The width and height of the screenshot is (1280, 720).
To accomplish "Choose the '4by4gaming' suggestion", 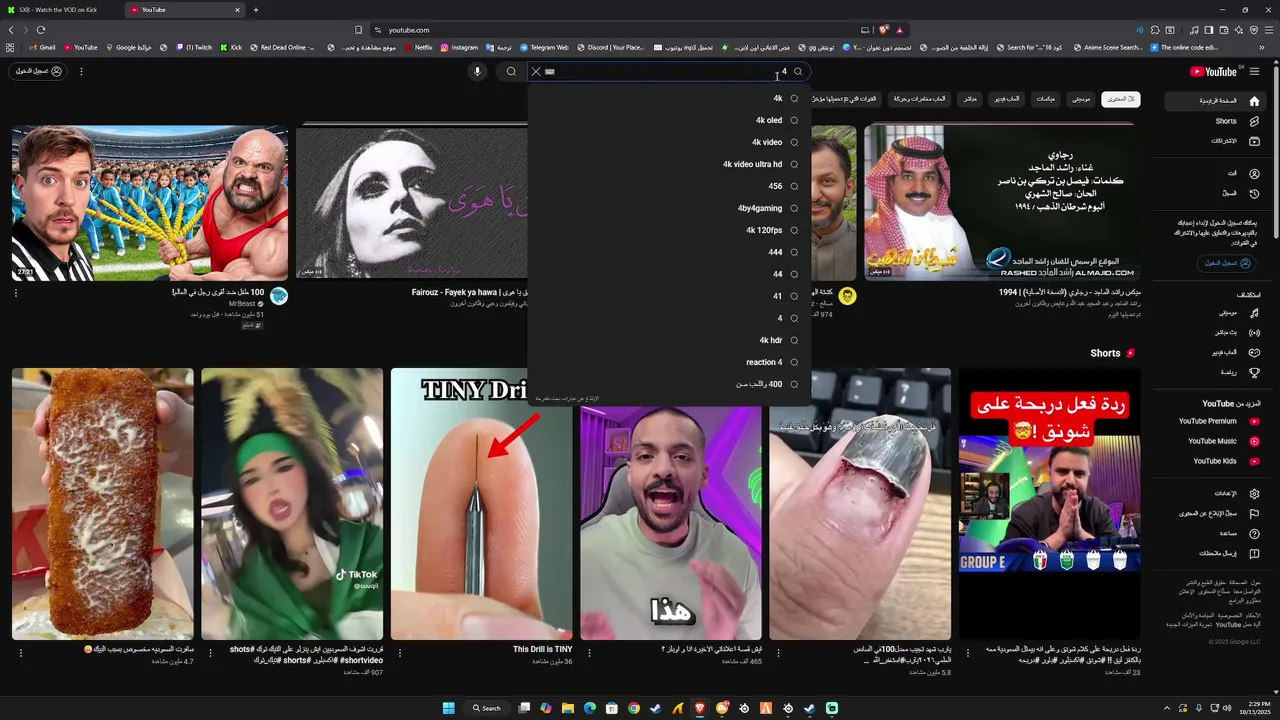I will [x=669, y=208].
